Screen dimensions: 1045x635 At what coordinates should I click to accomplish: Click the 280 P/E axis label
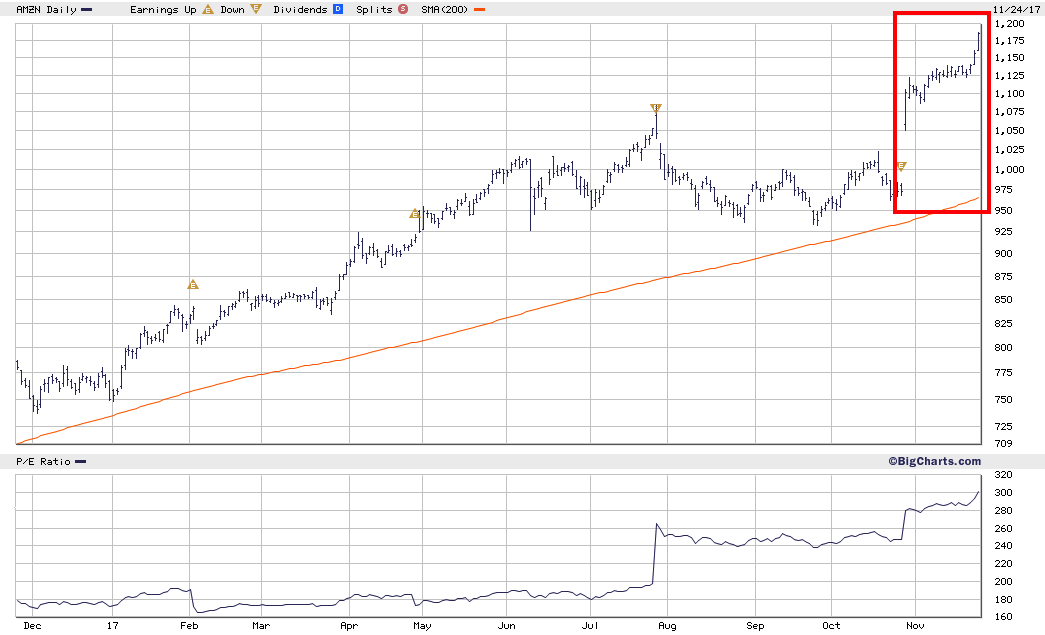[x=1004, y=511]
